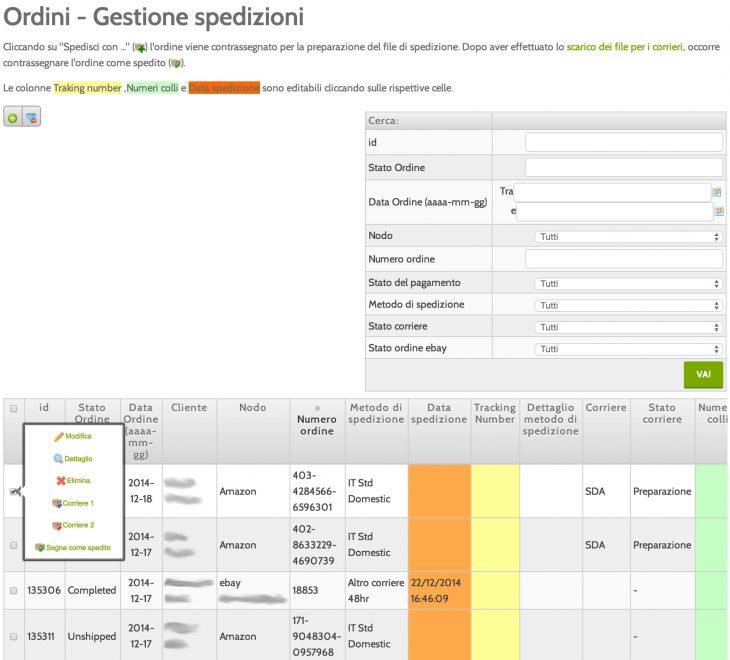The height and width of the screenshot is (660, 730).
Task: Open the Stato ordine ebay dropdown
Action: tap(629, 349)
